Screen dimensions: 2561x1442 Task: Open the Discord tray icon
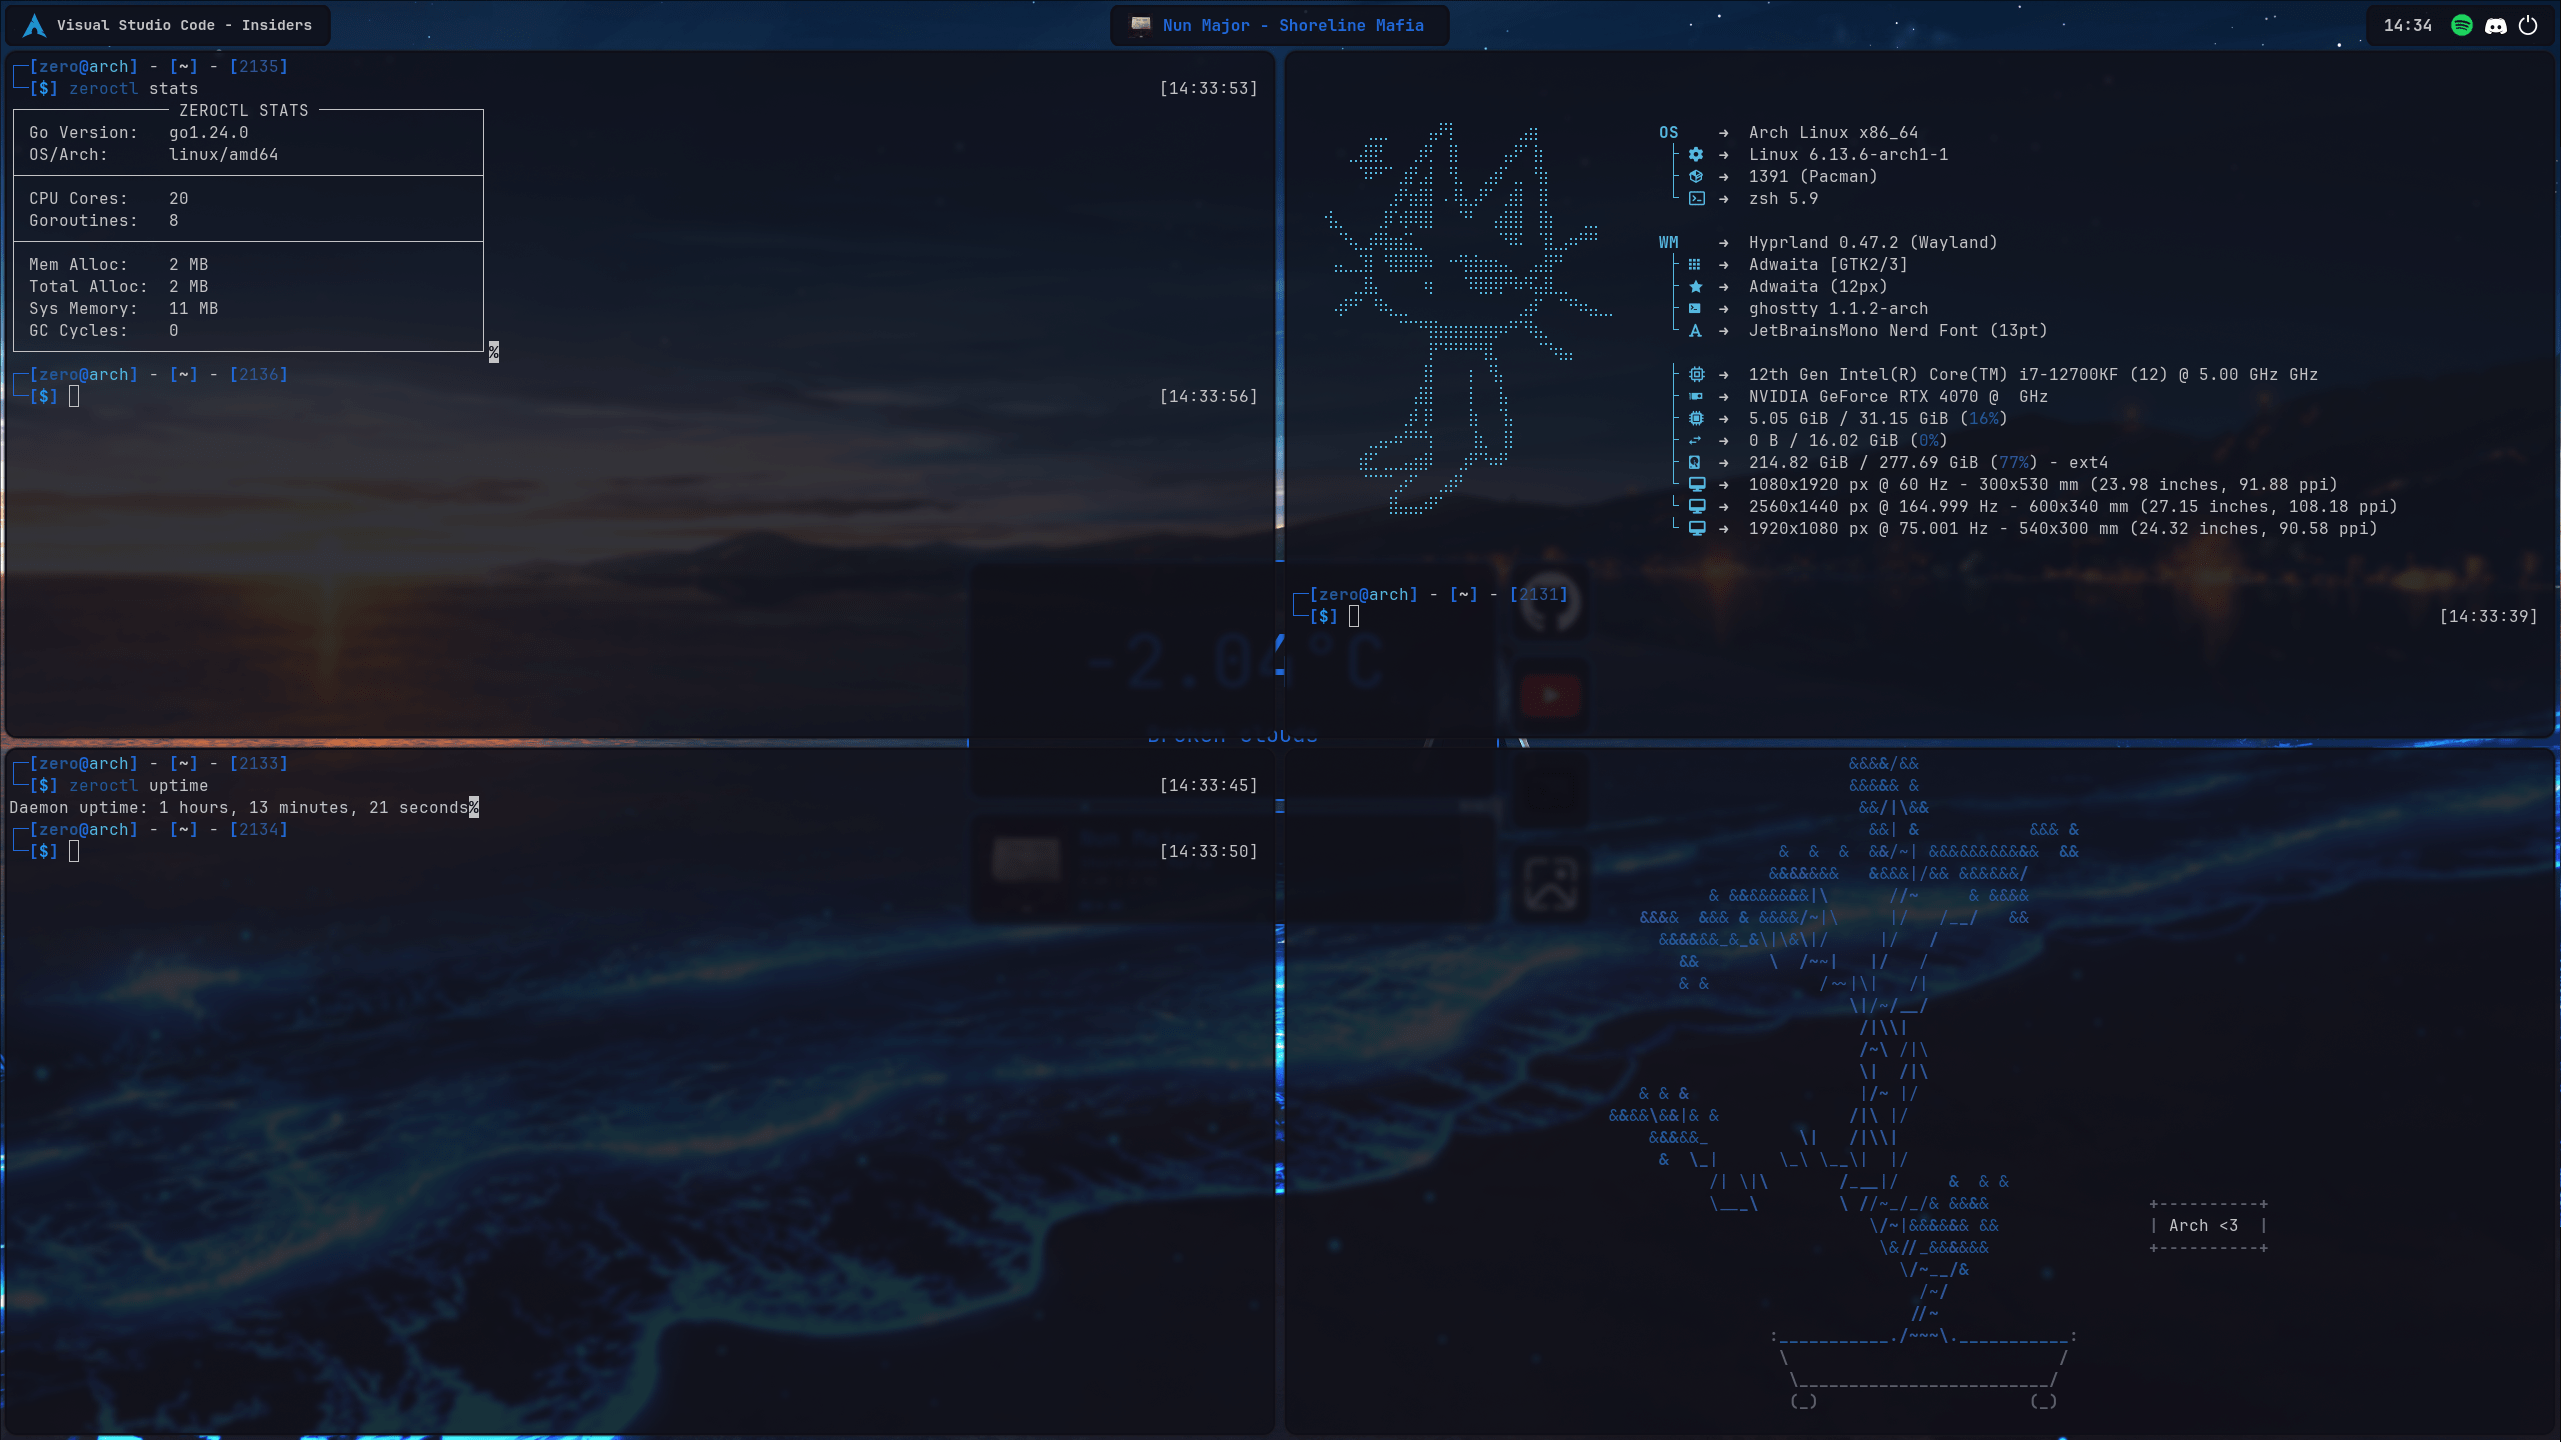point(2496,26)
